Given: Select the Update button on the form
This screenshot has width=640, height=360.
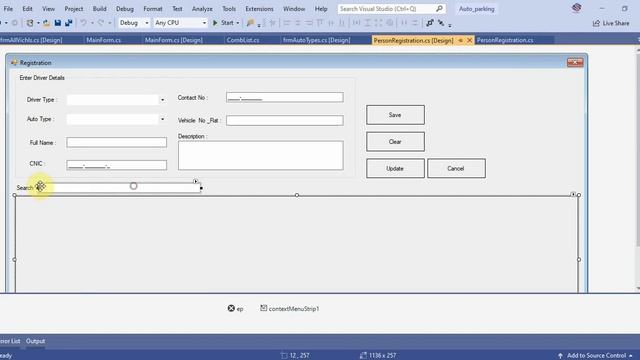Looking at the screenshot, I should (x=395, y=169).
